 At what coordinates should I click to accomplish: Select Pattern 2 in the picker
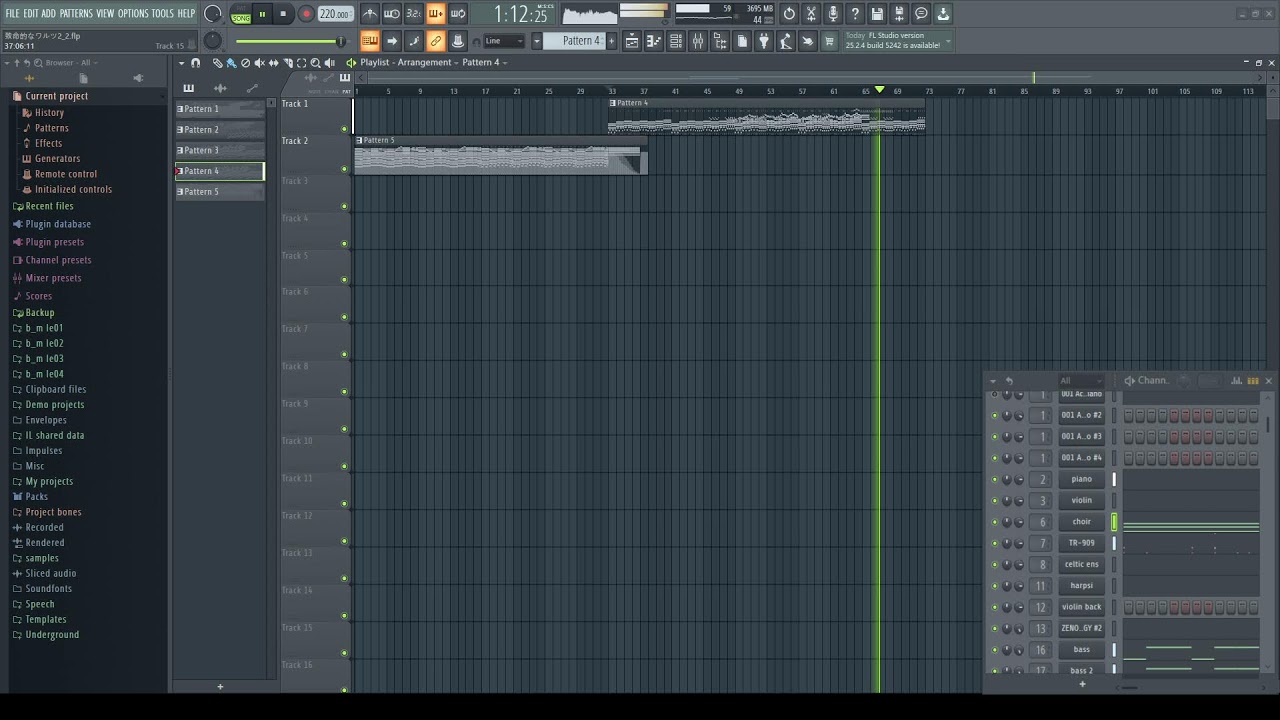(x=220, y=130)
